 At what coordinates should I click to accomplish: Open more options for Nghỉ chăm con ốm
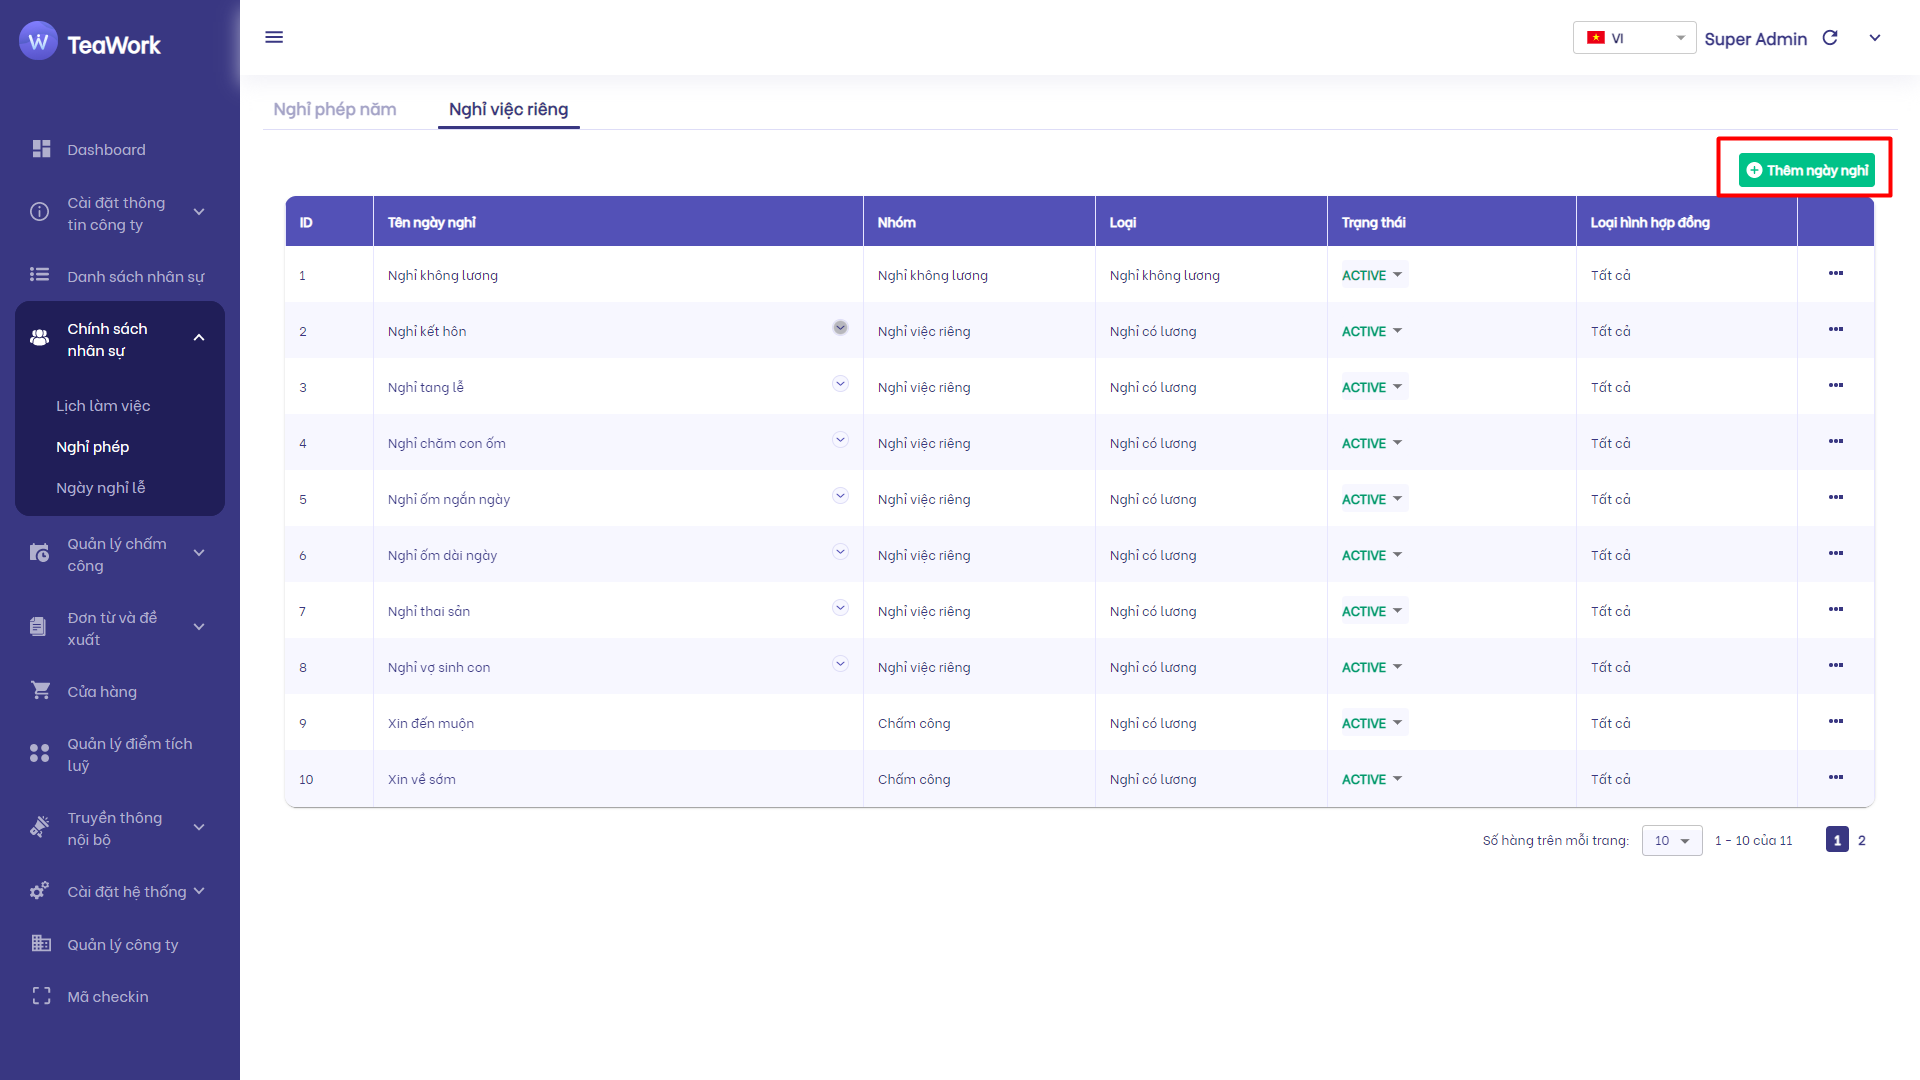click(1836, 441)
